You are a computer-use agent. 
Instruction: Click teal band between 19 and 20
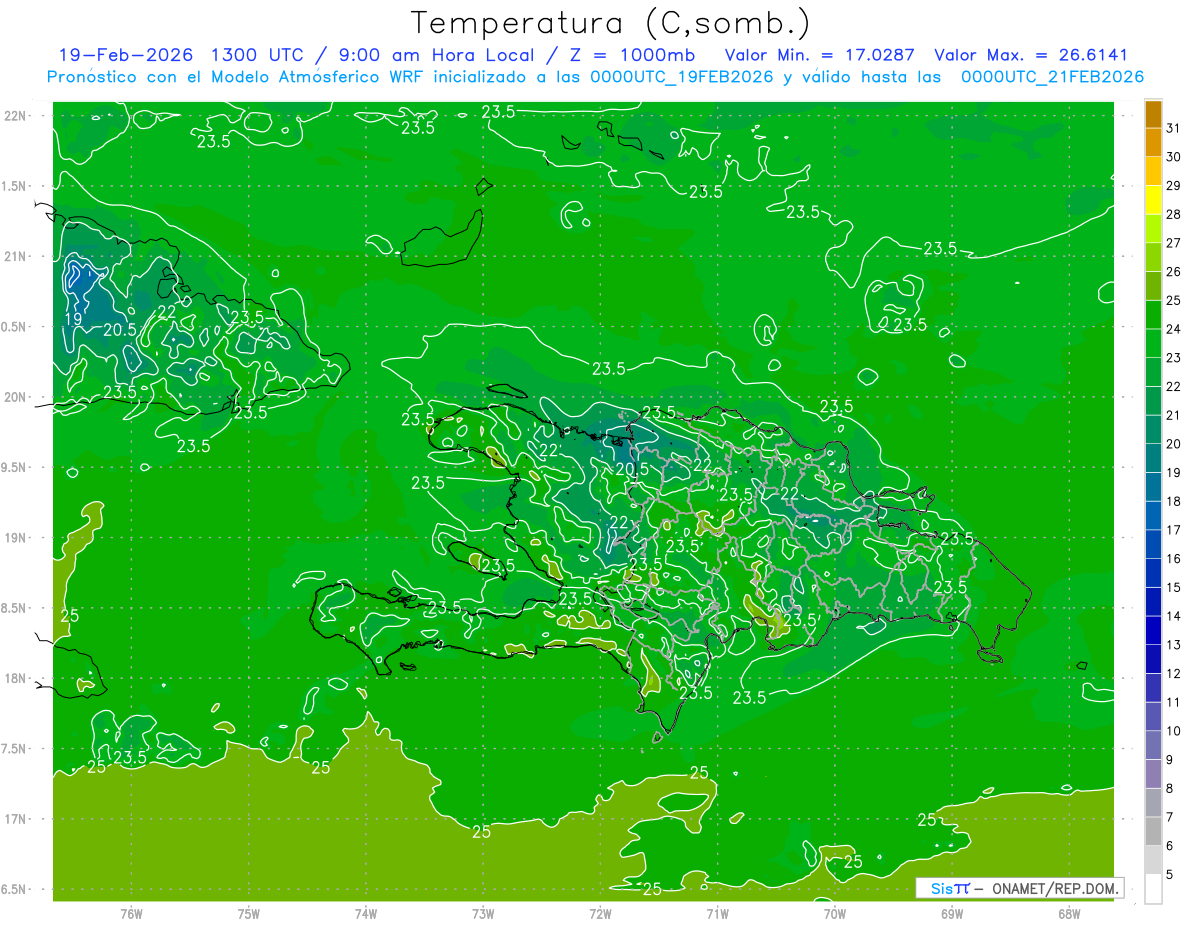[1153, 459]
